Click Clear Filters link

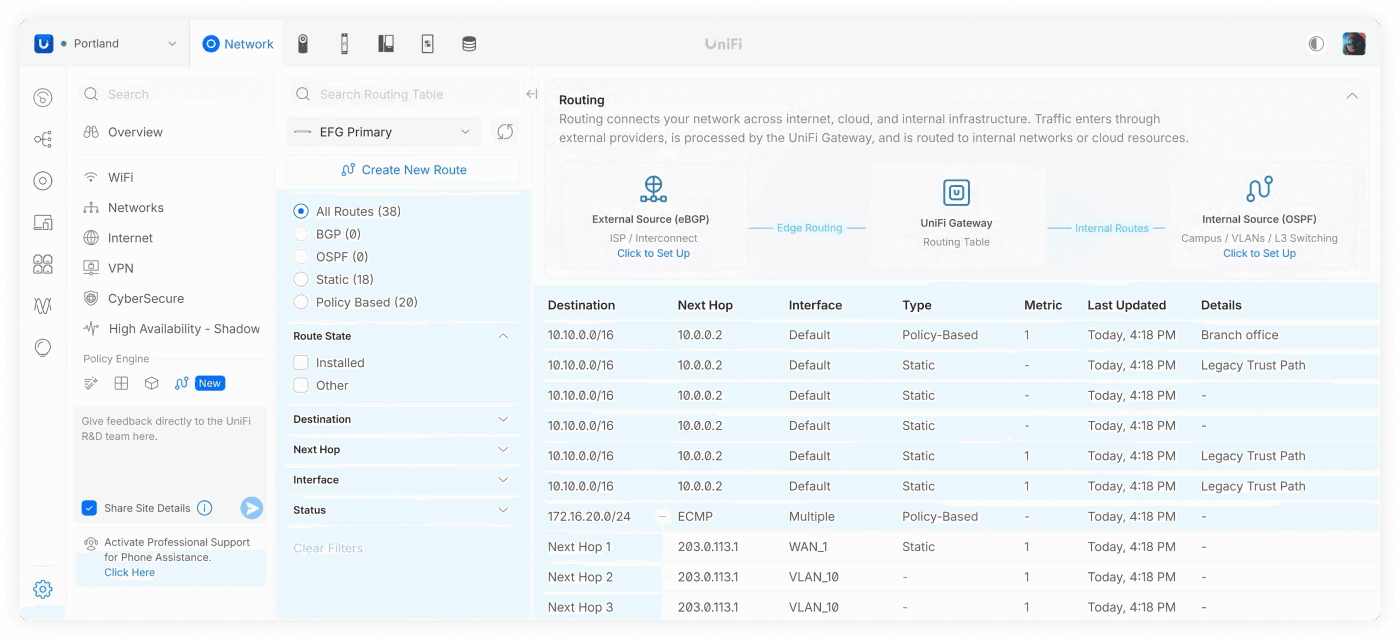point(328,548)
